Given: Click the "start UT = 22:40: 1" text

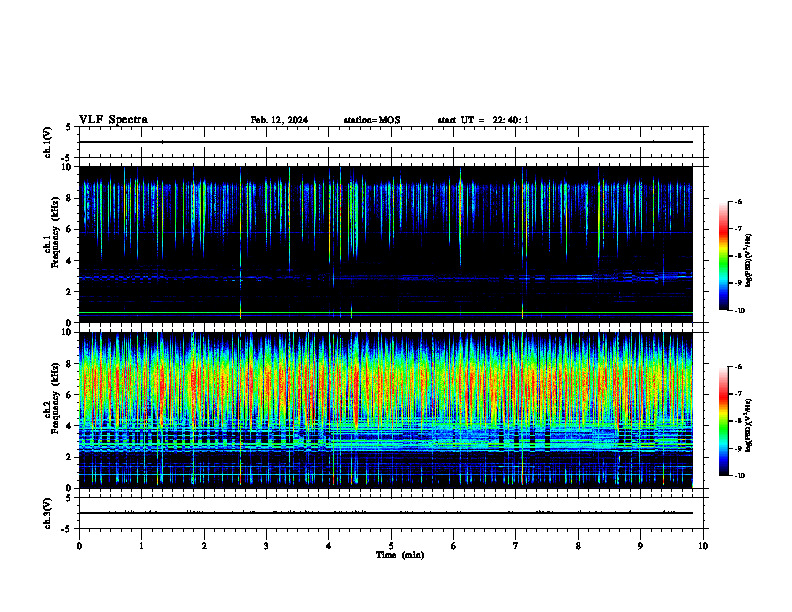Looking at the screenshot, I should 483,120.
